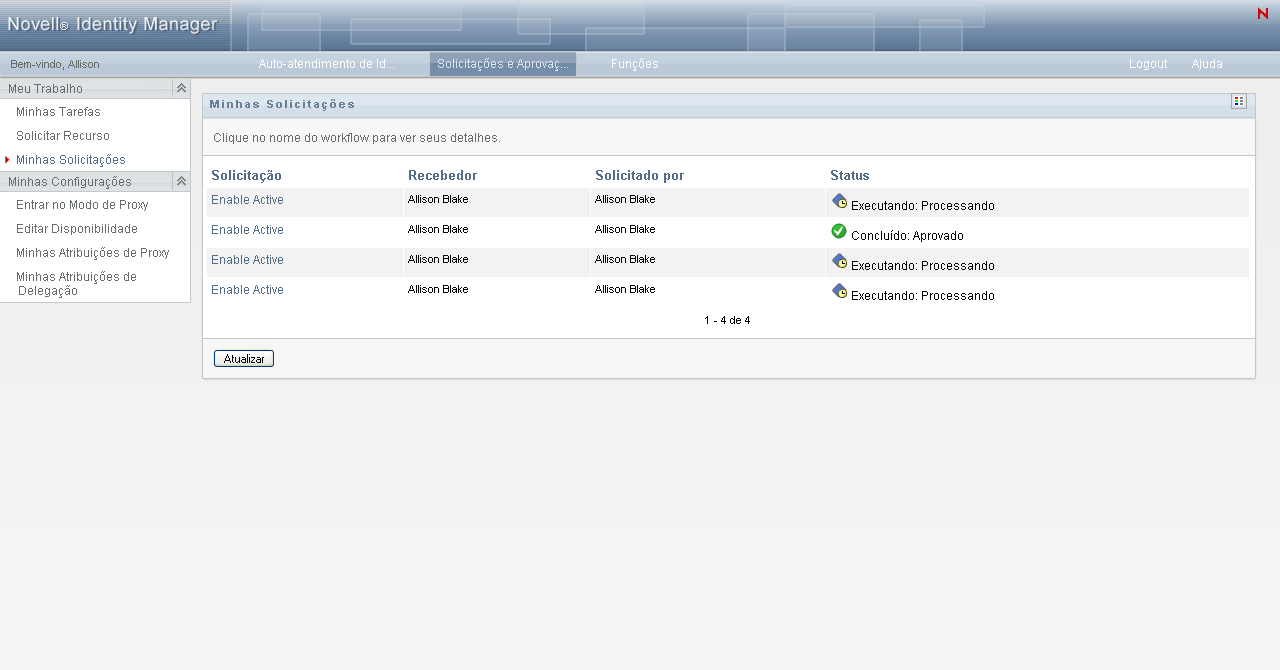Click the 1 - 4 de 4 pagination text
Image resolution: width=1280 pixels, height=670 pixels.
pos(727,321)
